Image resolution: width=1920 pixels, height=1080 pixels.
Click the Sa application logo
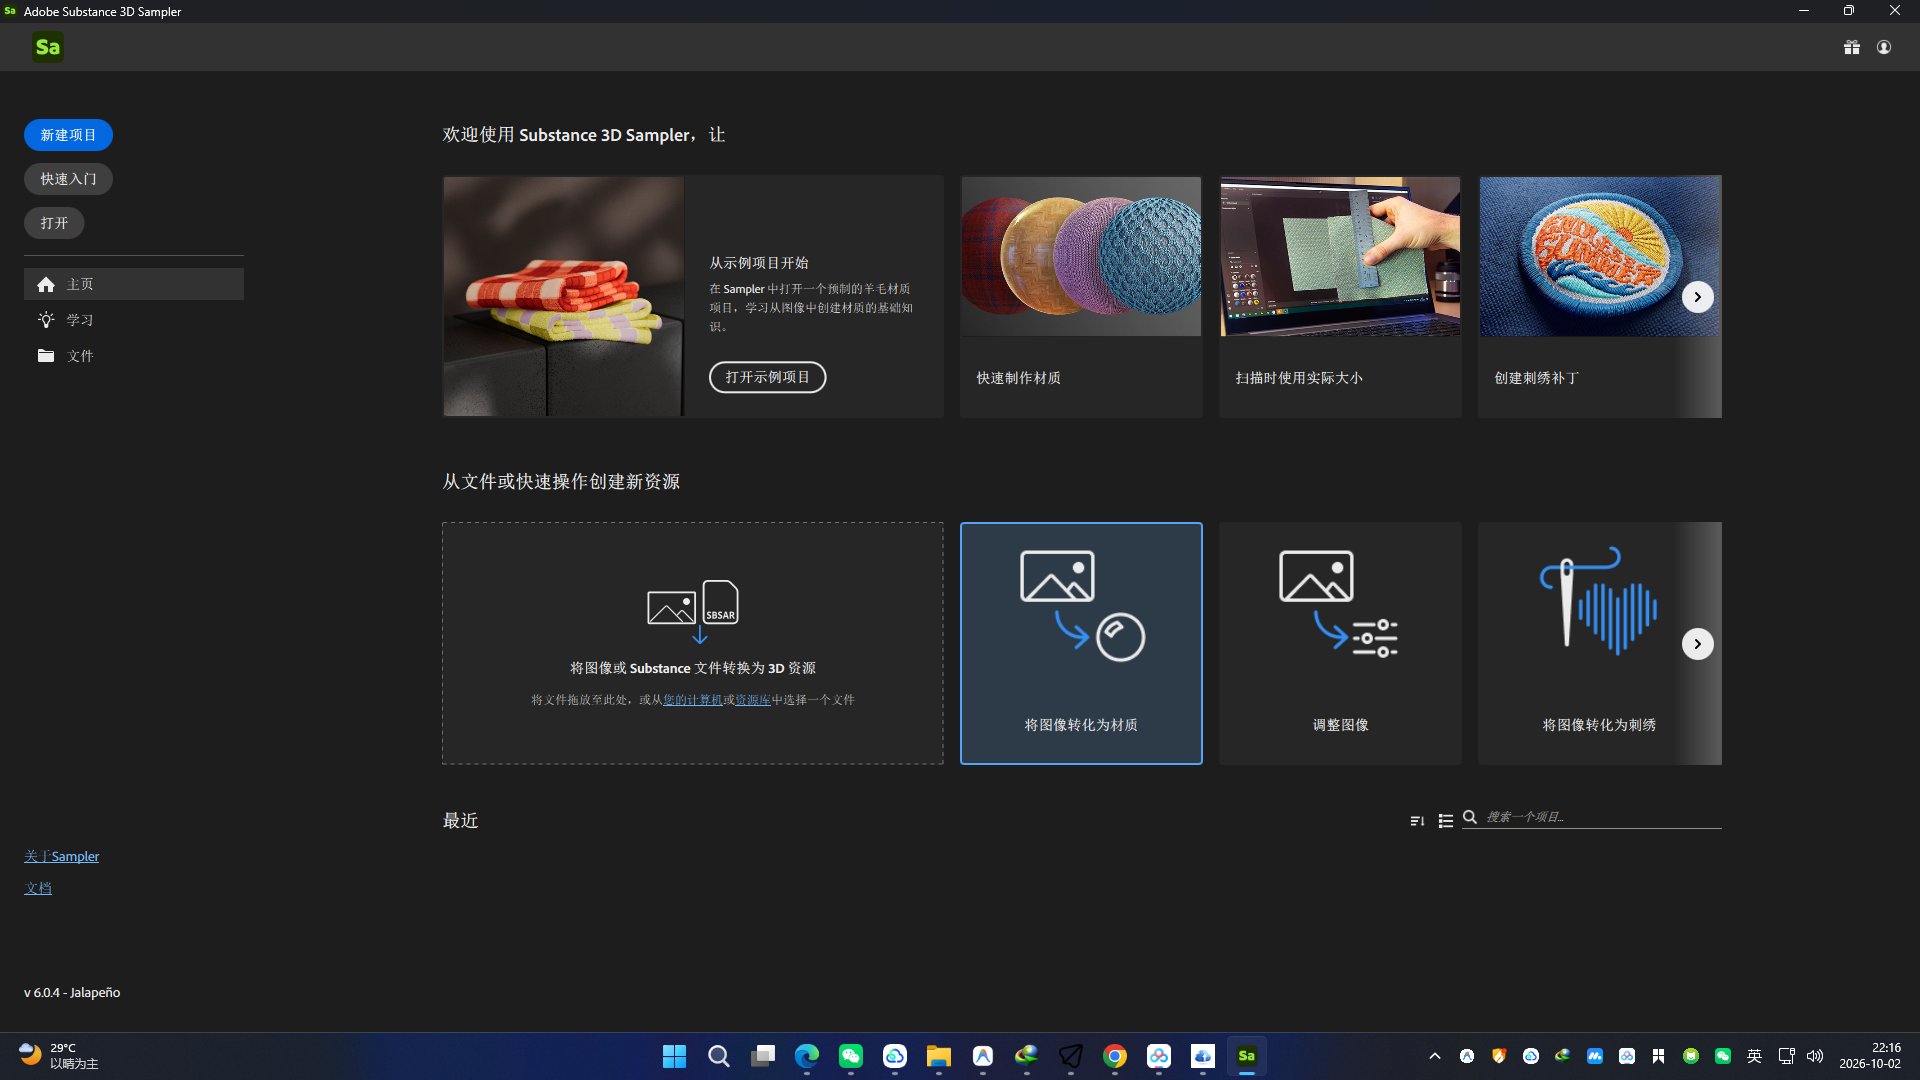click(47, 47)
